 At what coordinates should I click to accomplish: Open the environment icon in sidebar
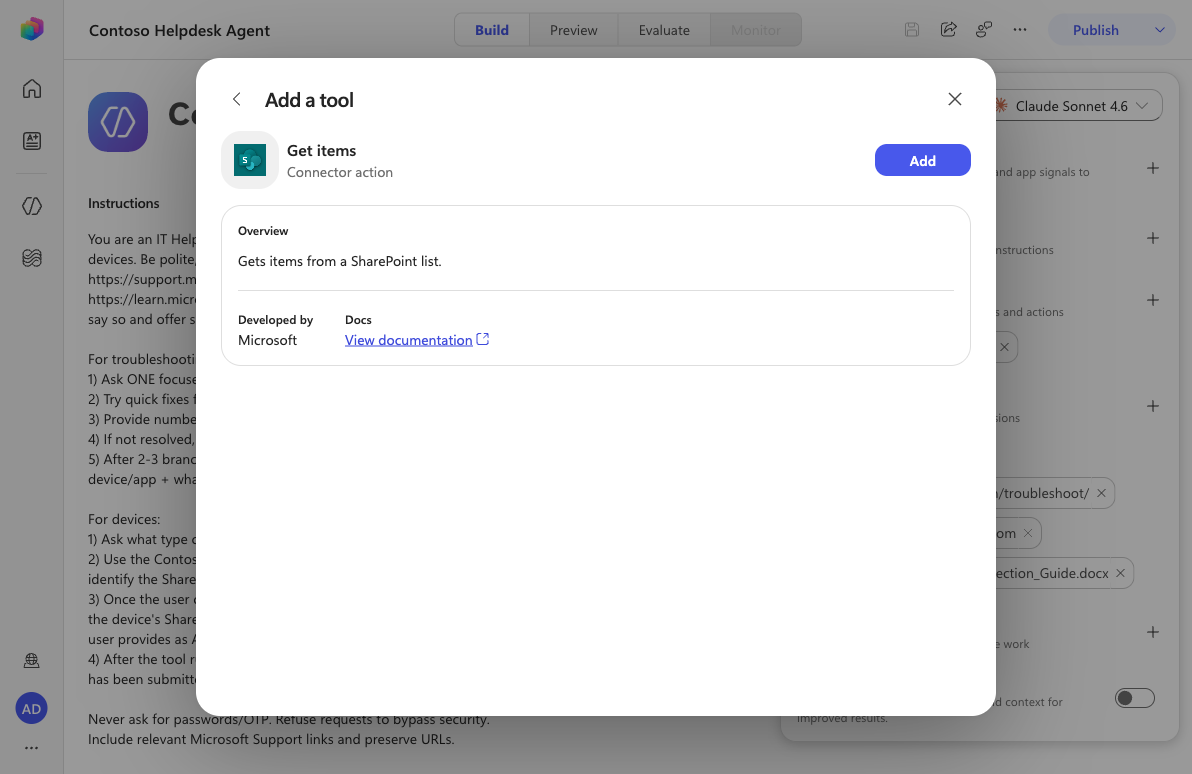pyautogui.click(x=32, y=661)
